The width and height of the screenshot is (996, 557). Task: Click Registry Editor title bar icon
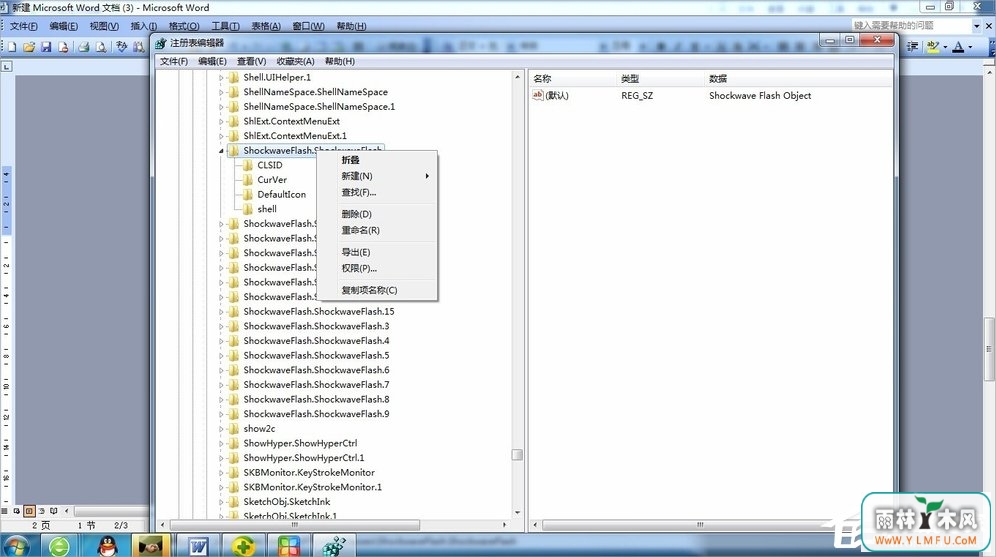click(161, 43)
